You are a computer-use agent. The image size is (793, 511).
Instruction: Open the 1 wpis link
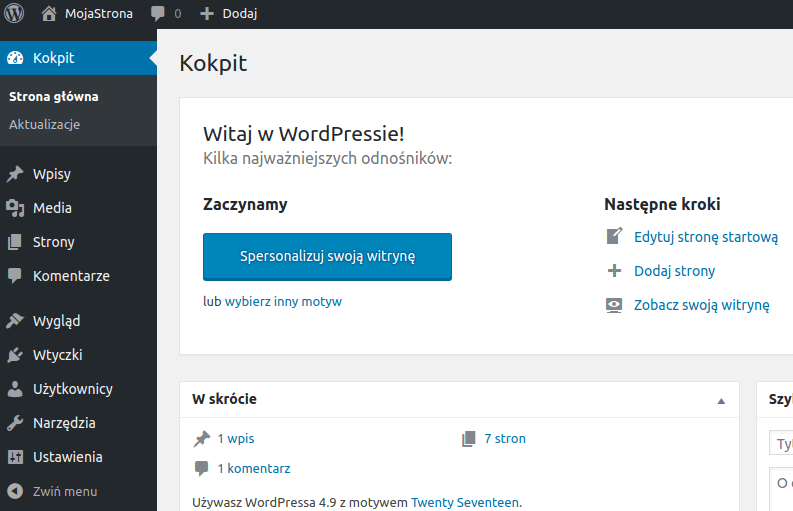click(x=236, y=439)
